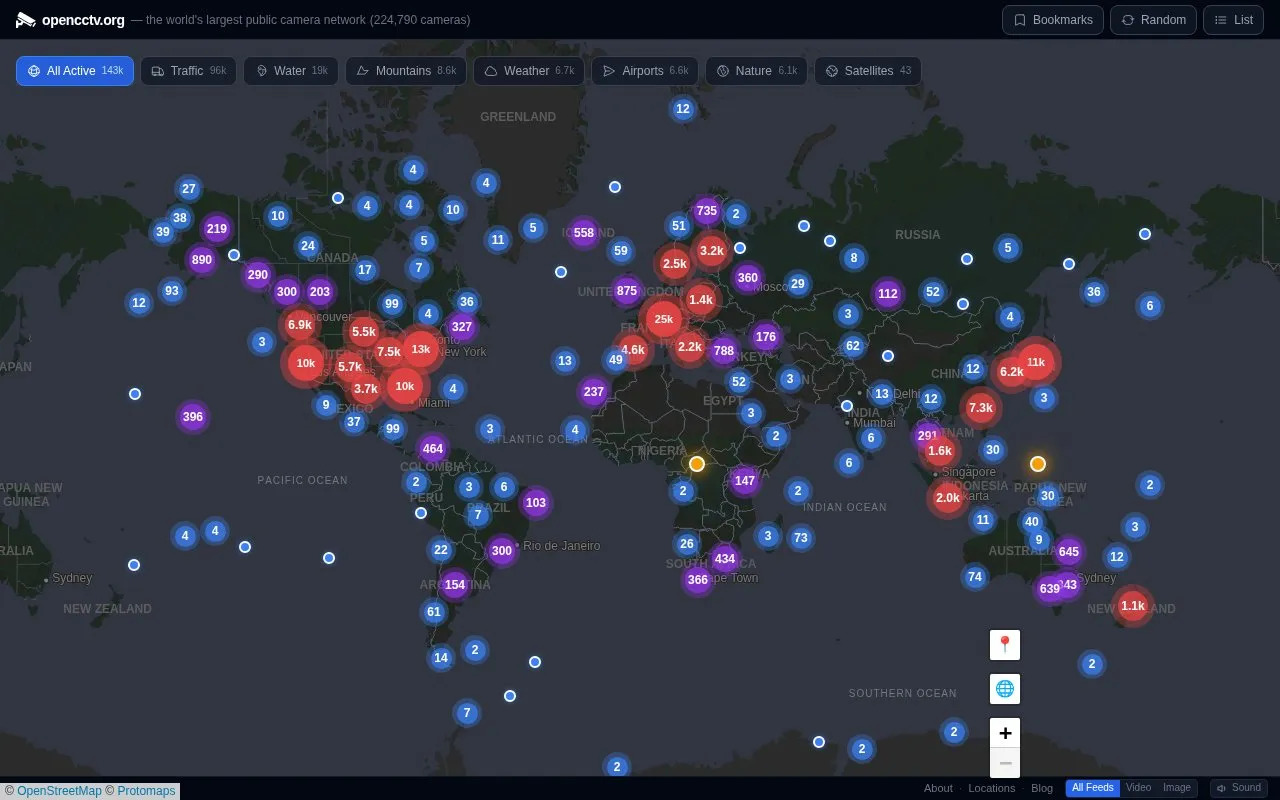Screen dimensions: 1280x800
Task: Switch to List view
Action: 1233,20
